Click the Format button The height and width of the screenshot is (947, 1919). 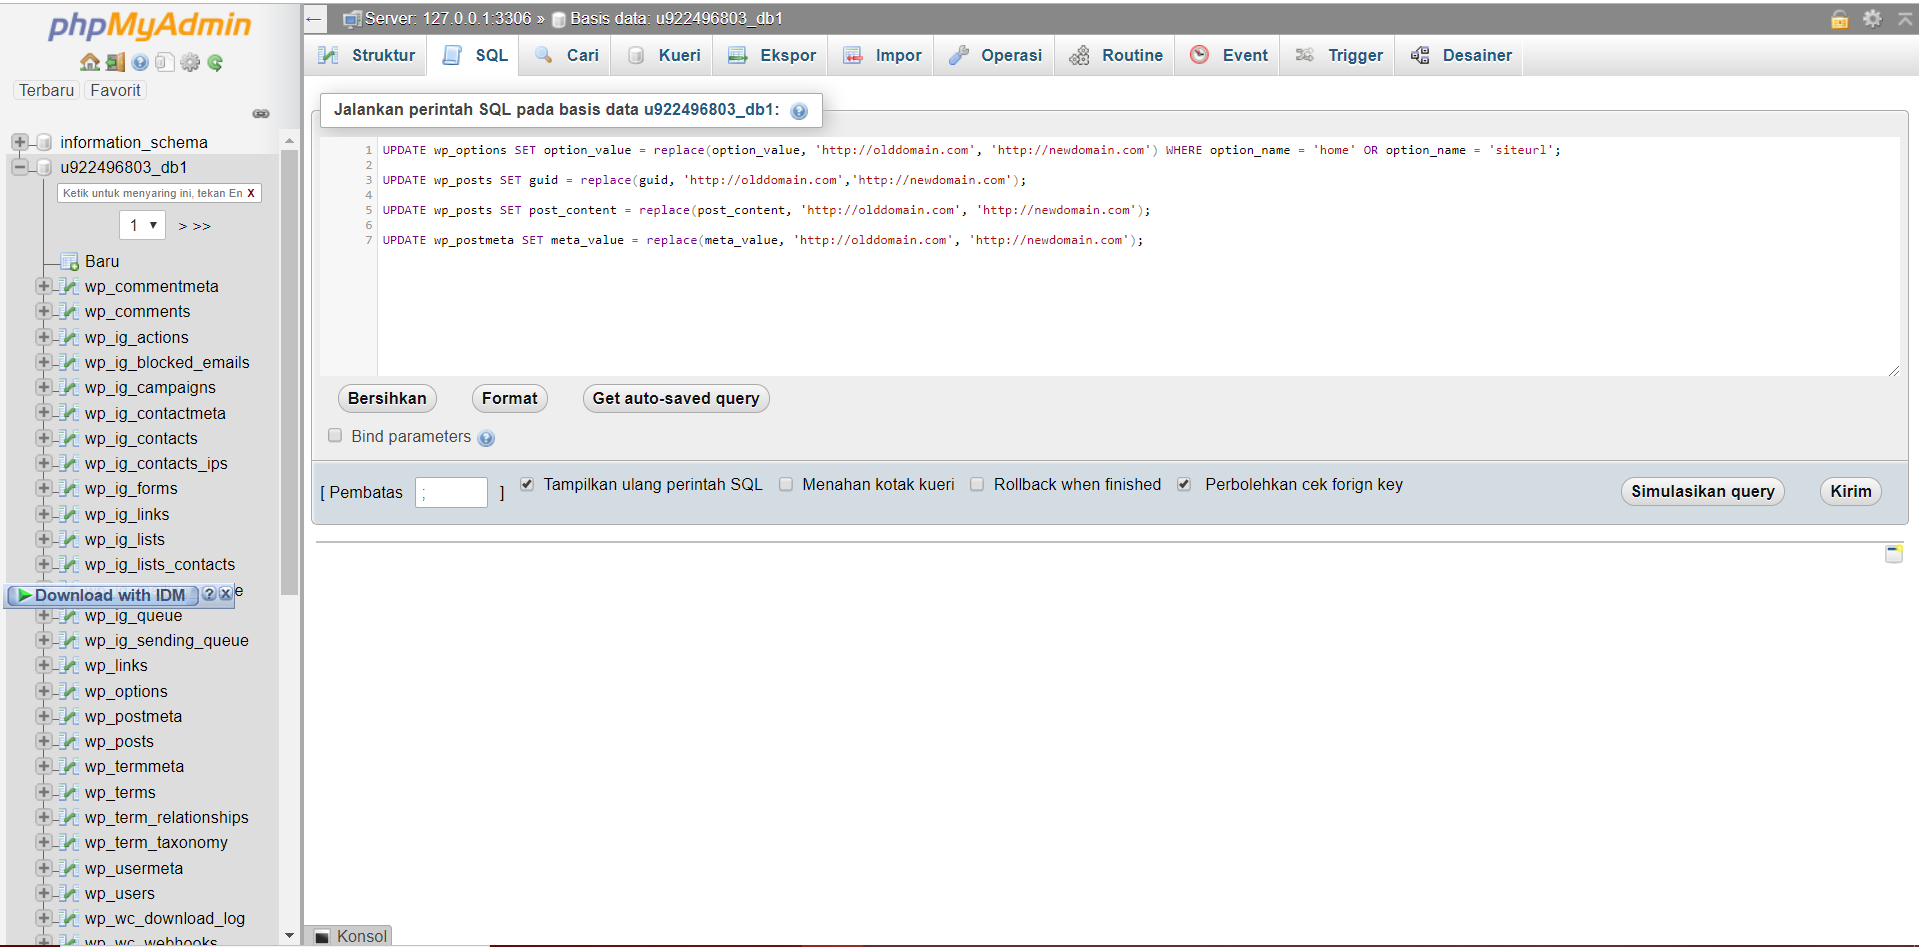tap(510, 398)
